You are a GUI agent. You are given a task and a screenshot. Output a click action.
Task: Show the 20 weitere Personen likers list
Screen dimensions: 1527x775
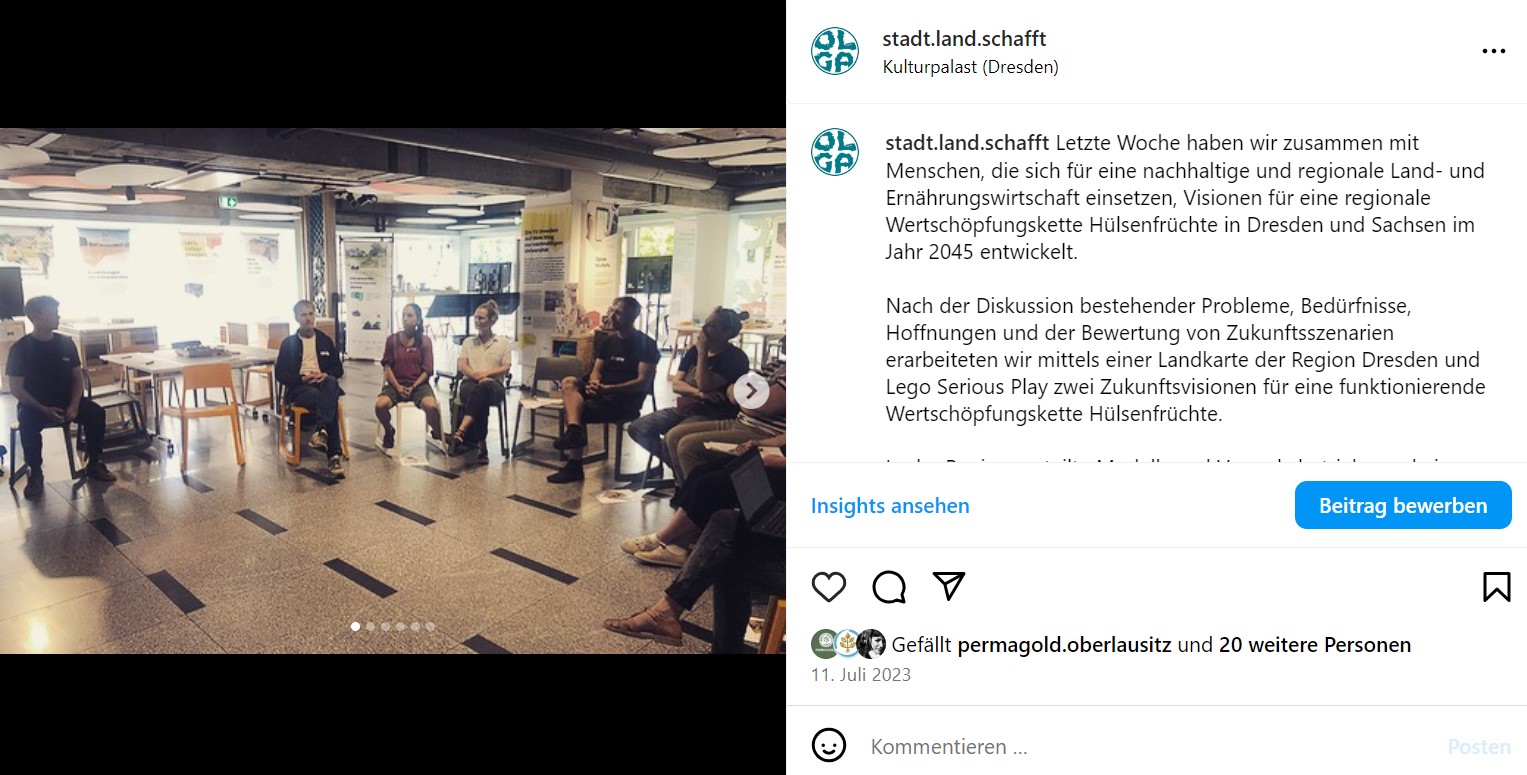pyautogui.click(x=1315, y=645)
